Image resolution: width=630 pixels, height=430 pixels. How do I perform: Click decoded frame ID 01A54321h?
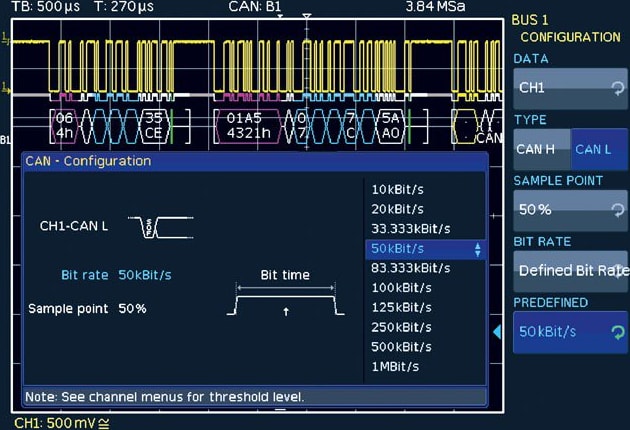(248, 125)
